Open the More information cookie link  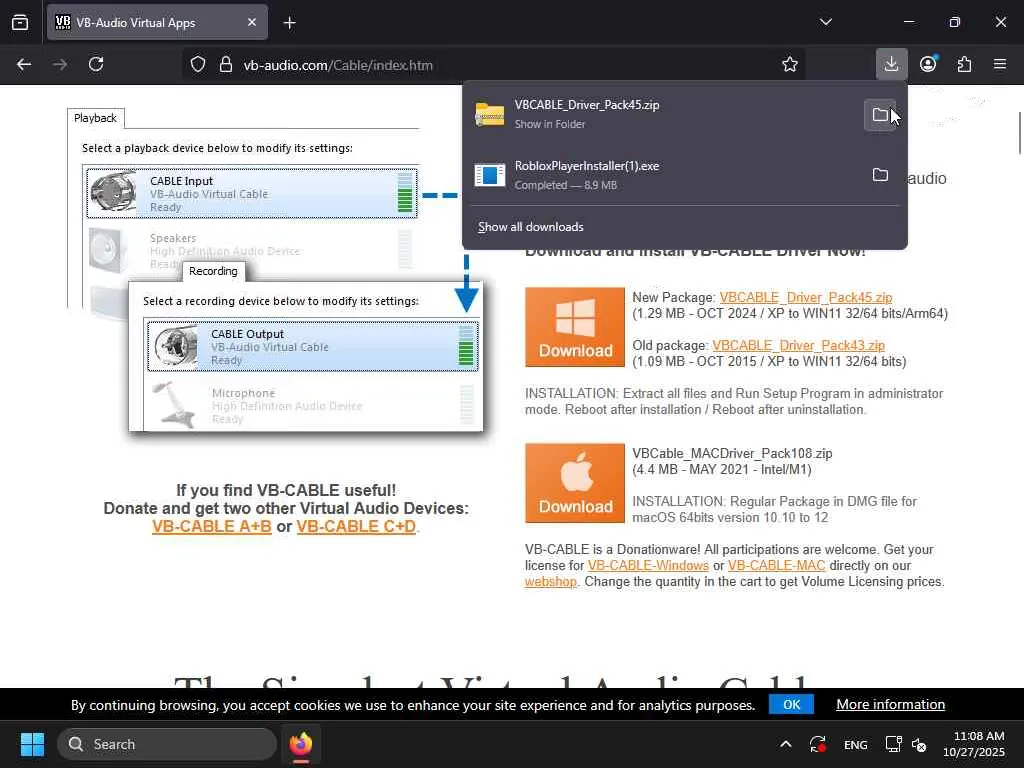coord(890,705)
